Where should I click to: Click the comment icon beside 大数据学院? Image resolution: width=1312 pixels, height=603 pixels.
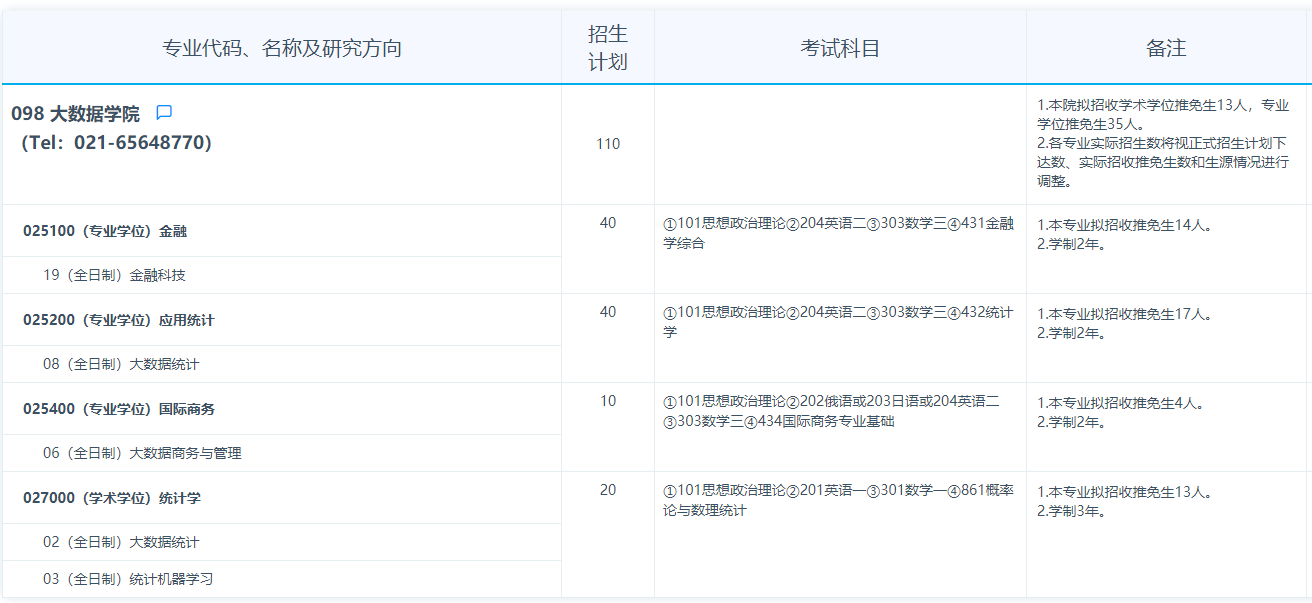pyautogui.click(x=165, y=113)
